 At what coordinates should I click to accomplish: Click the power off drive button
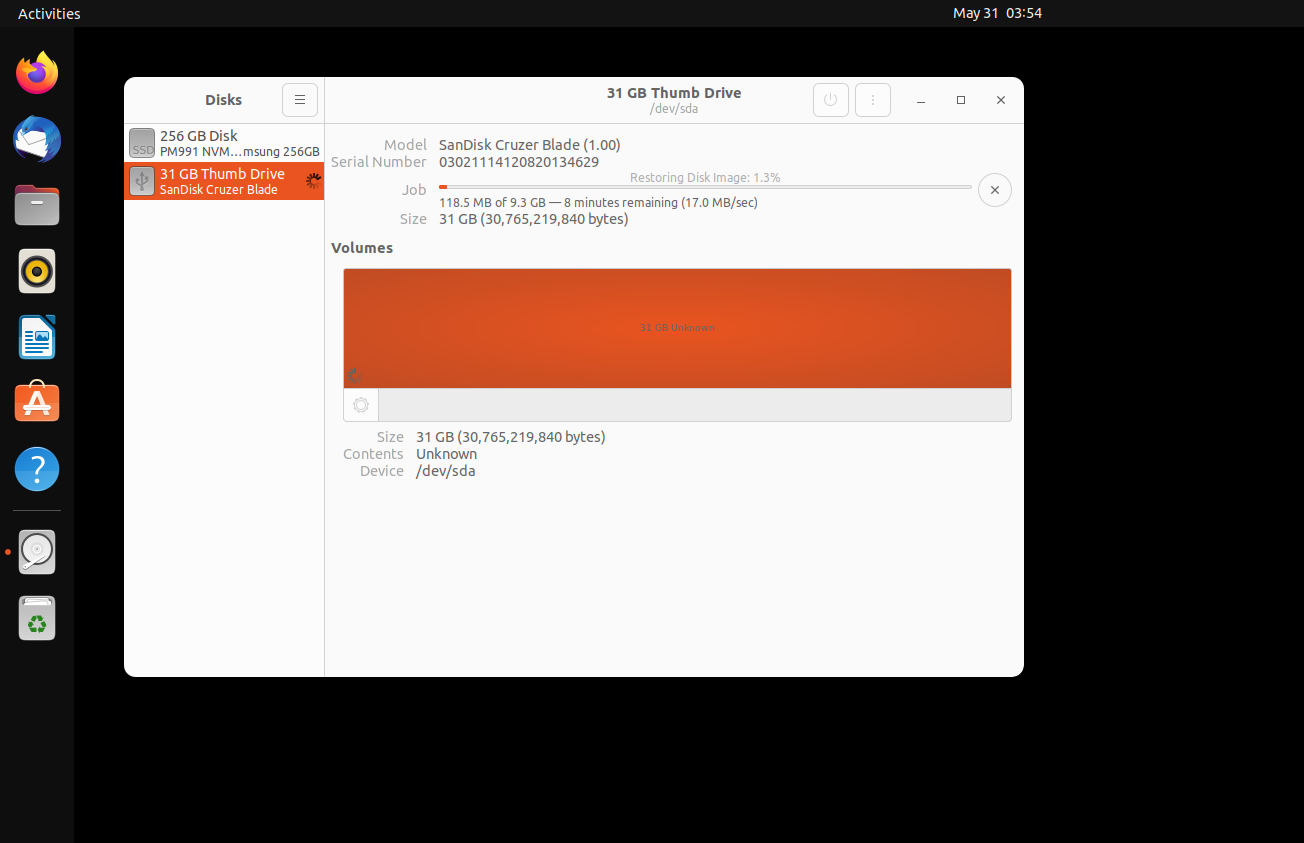click(830, 100)
